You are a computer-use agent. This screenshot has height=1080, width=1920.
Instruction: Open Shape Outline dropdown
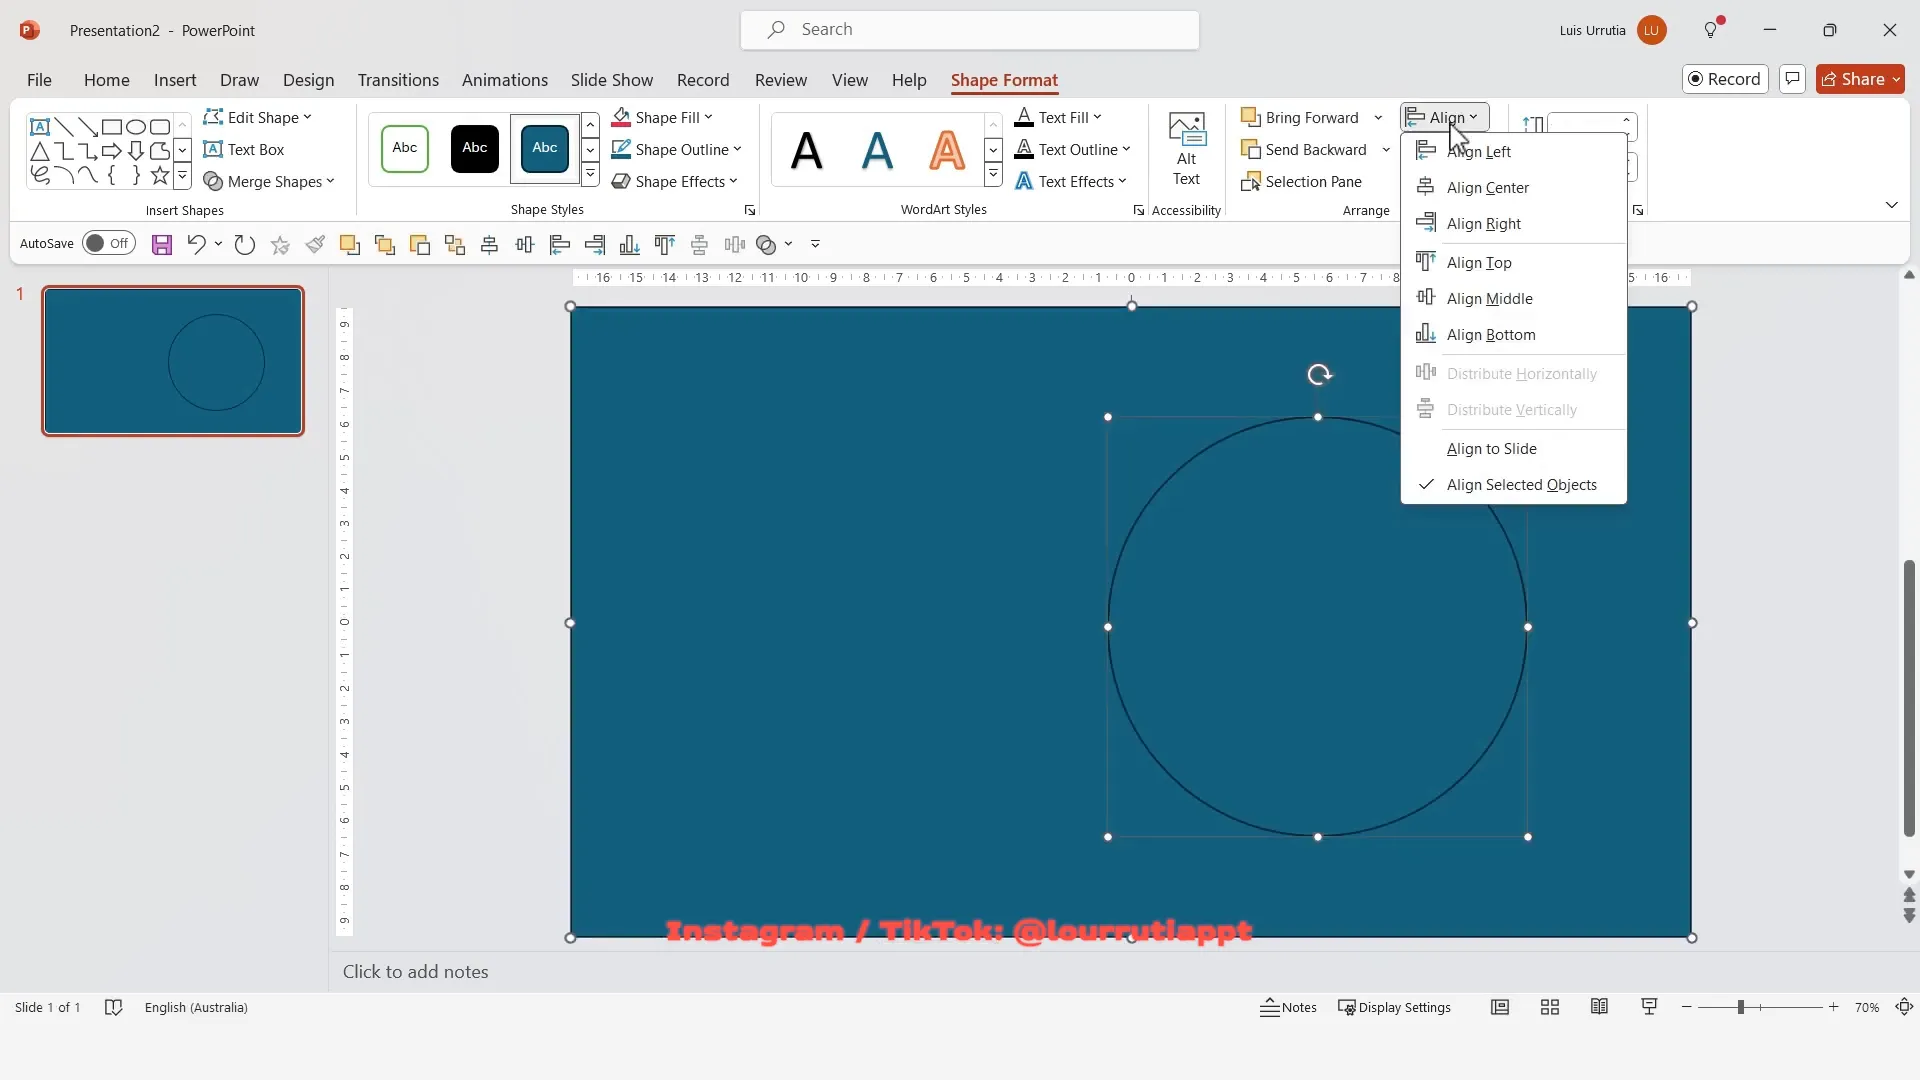click(x=677, y=149)
